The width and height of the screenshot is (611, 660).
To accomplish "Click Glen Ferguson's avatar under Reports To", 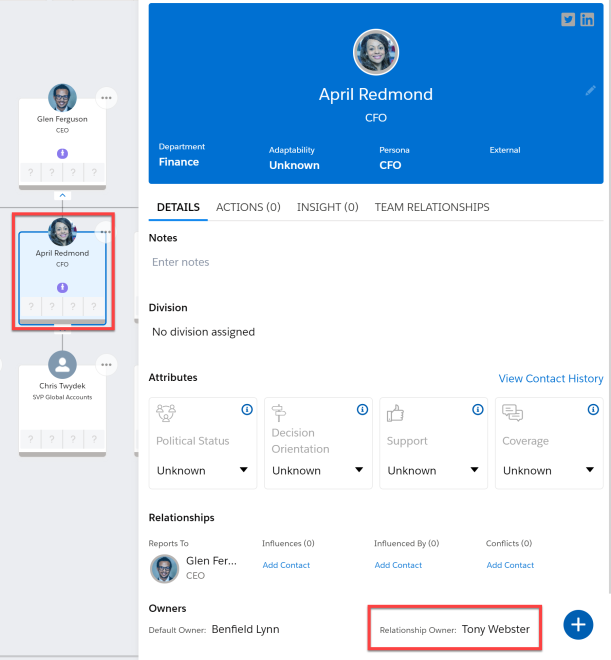I will pos(165,569).
